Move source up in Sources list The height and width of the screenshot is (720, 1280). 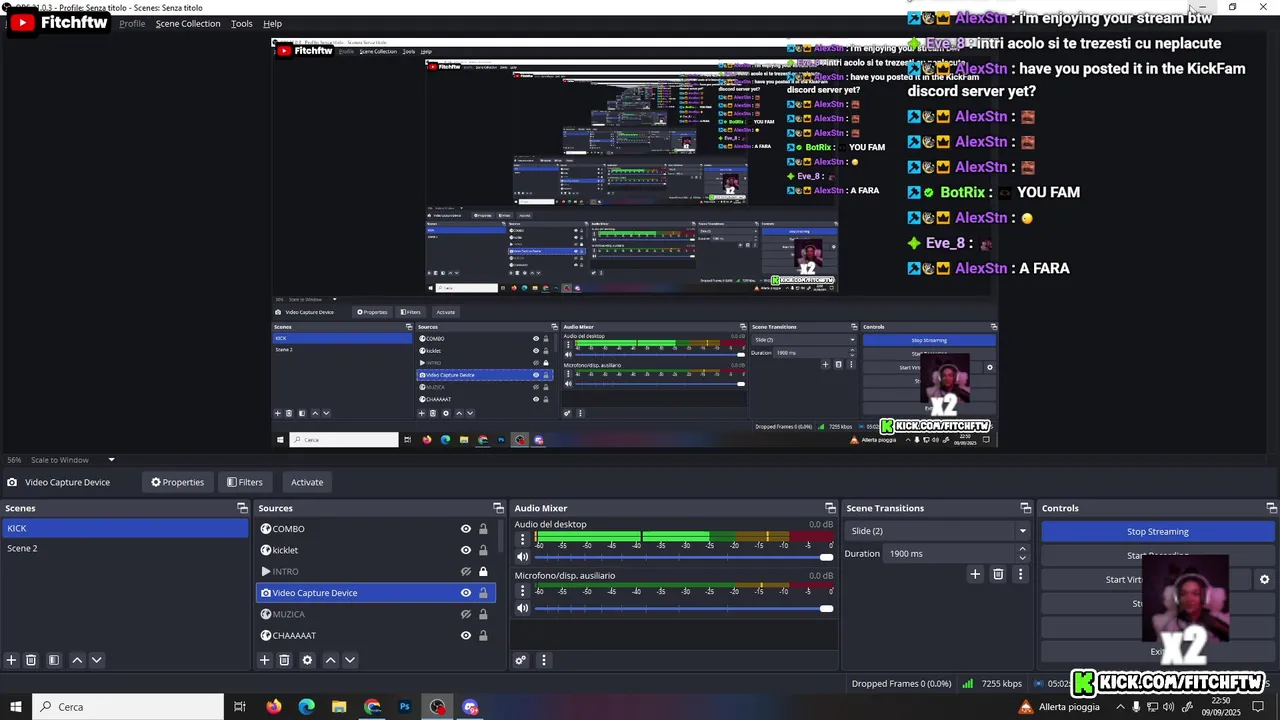[330, 660]
